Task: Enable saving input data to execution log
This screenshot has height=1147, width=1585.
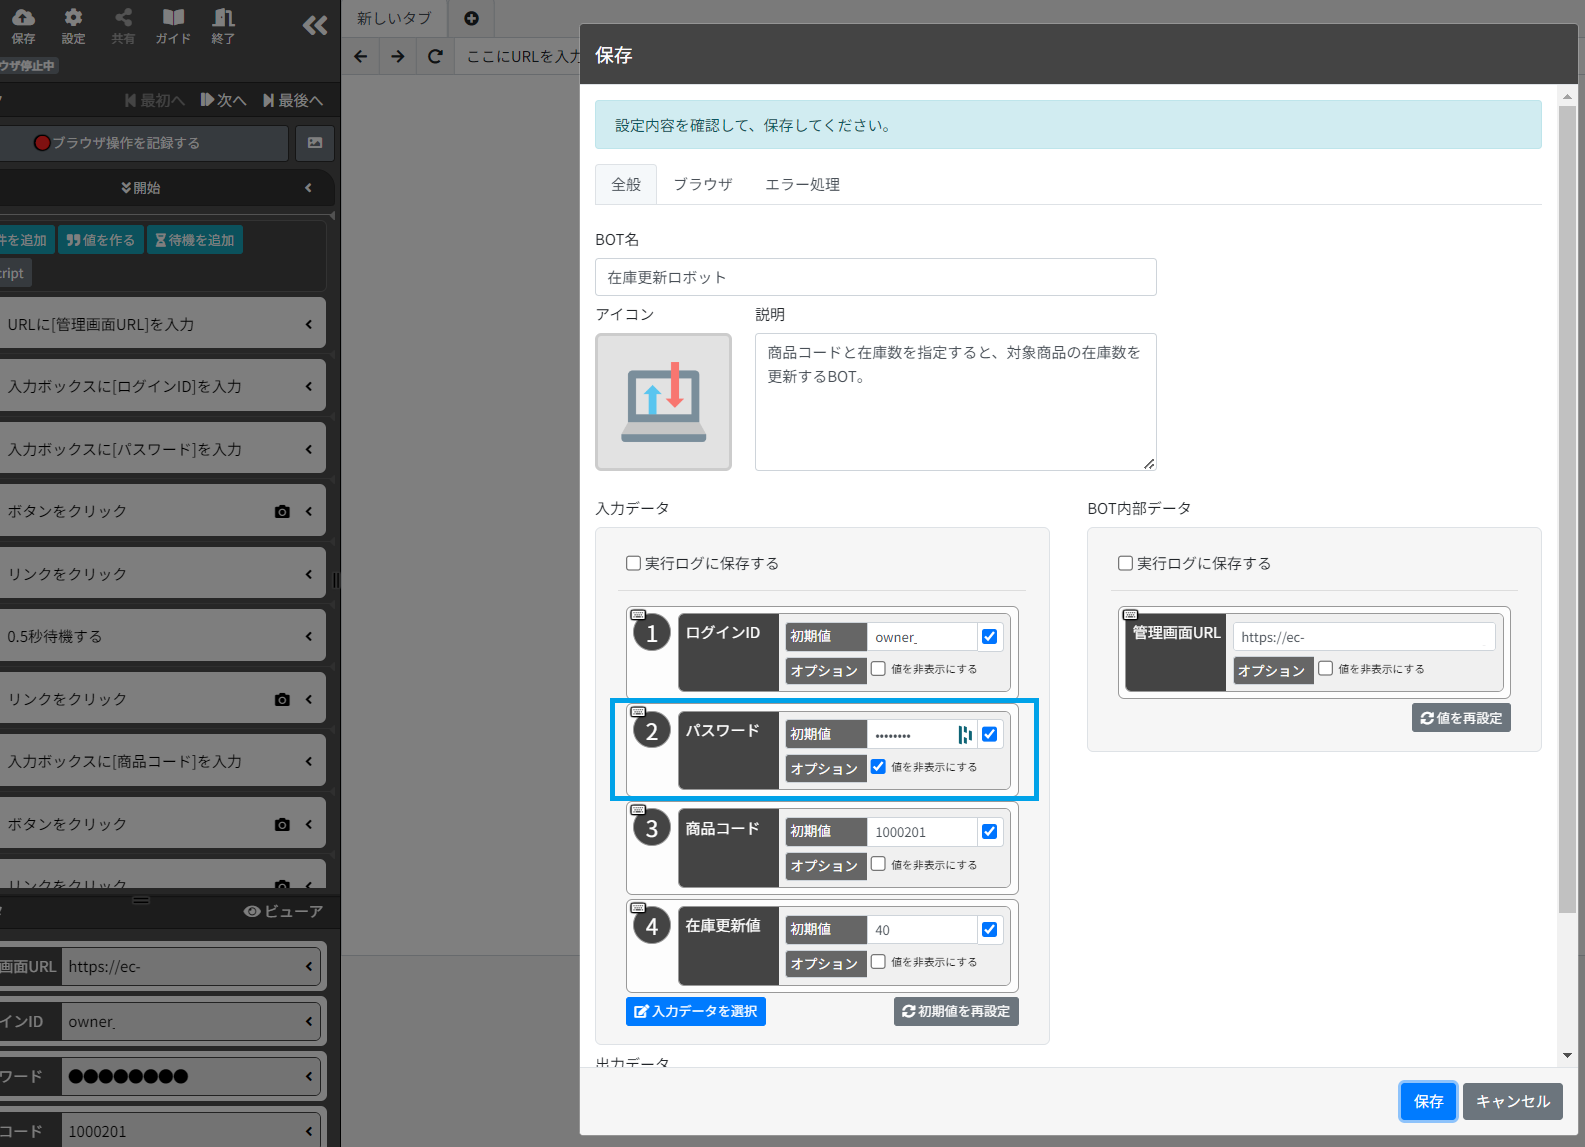Action: [633, 563]
